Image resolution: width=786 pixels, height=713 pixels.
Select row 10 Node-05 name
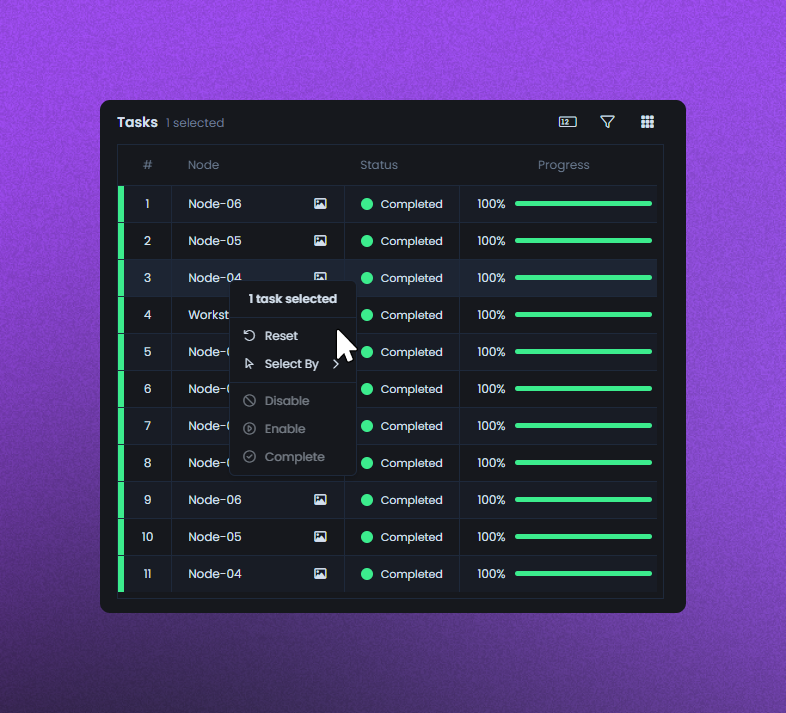[x=215, y=537]
